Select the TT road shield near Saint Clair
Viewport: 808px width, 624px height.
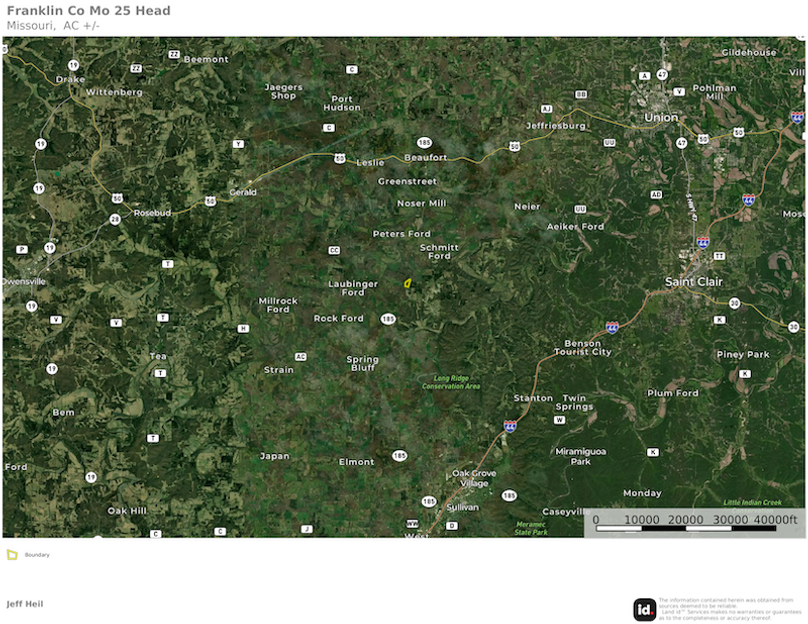719,256
